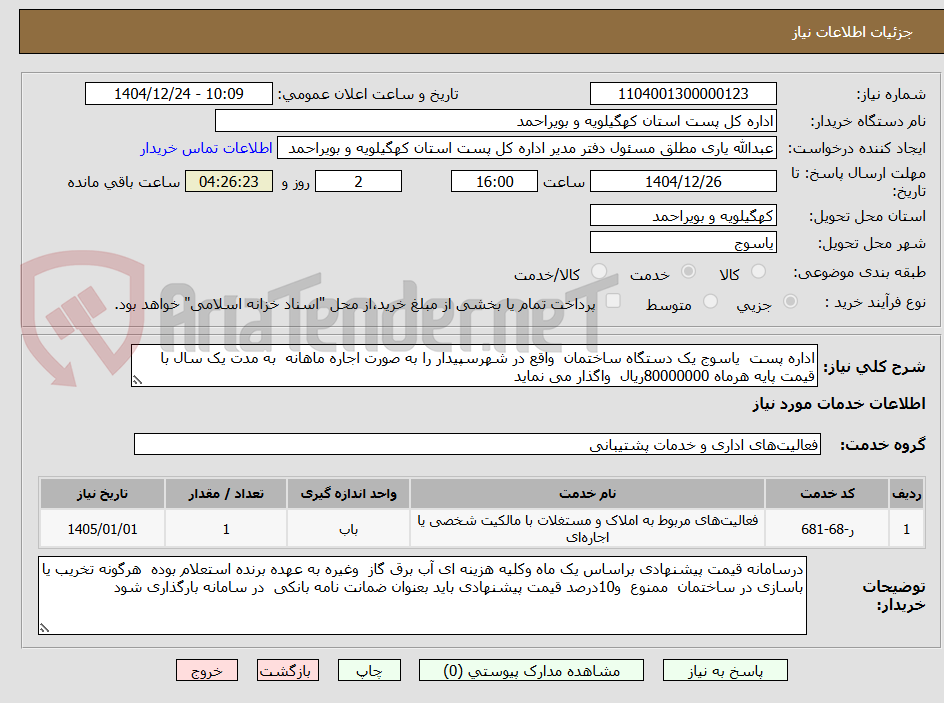Click the ردیف column header
The height and width of the screenshot is (703, 944).
point(907,494)
